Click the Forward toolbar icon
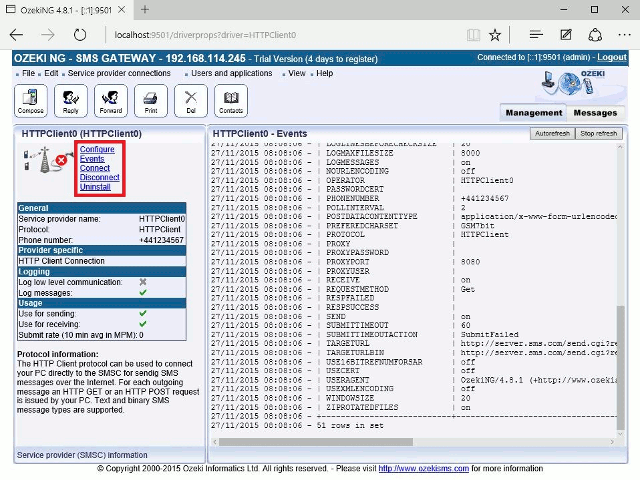 (x=111, y=101)
